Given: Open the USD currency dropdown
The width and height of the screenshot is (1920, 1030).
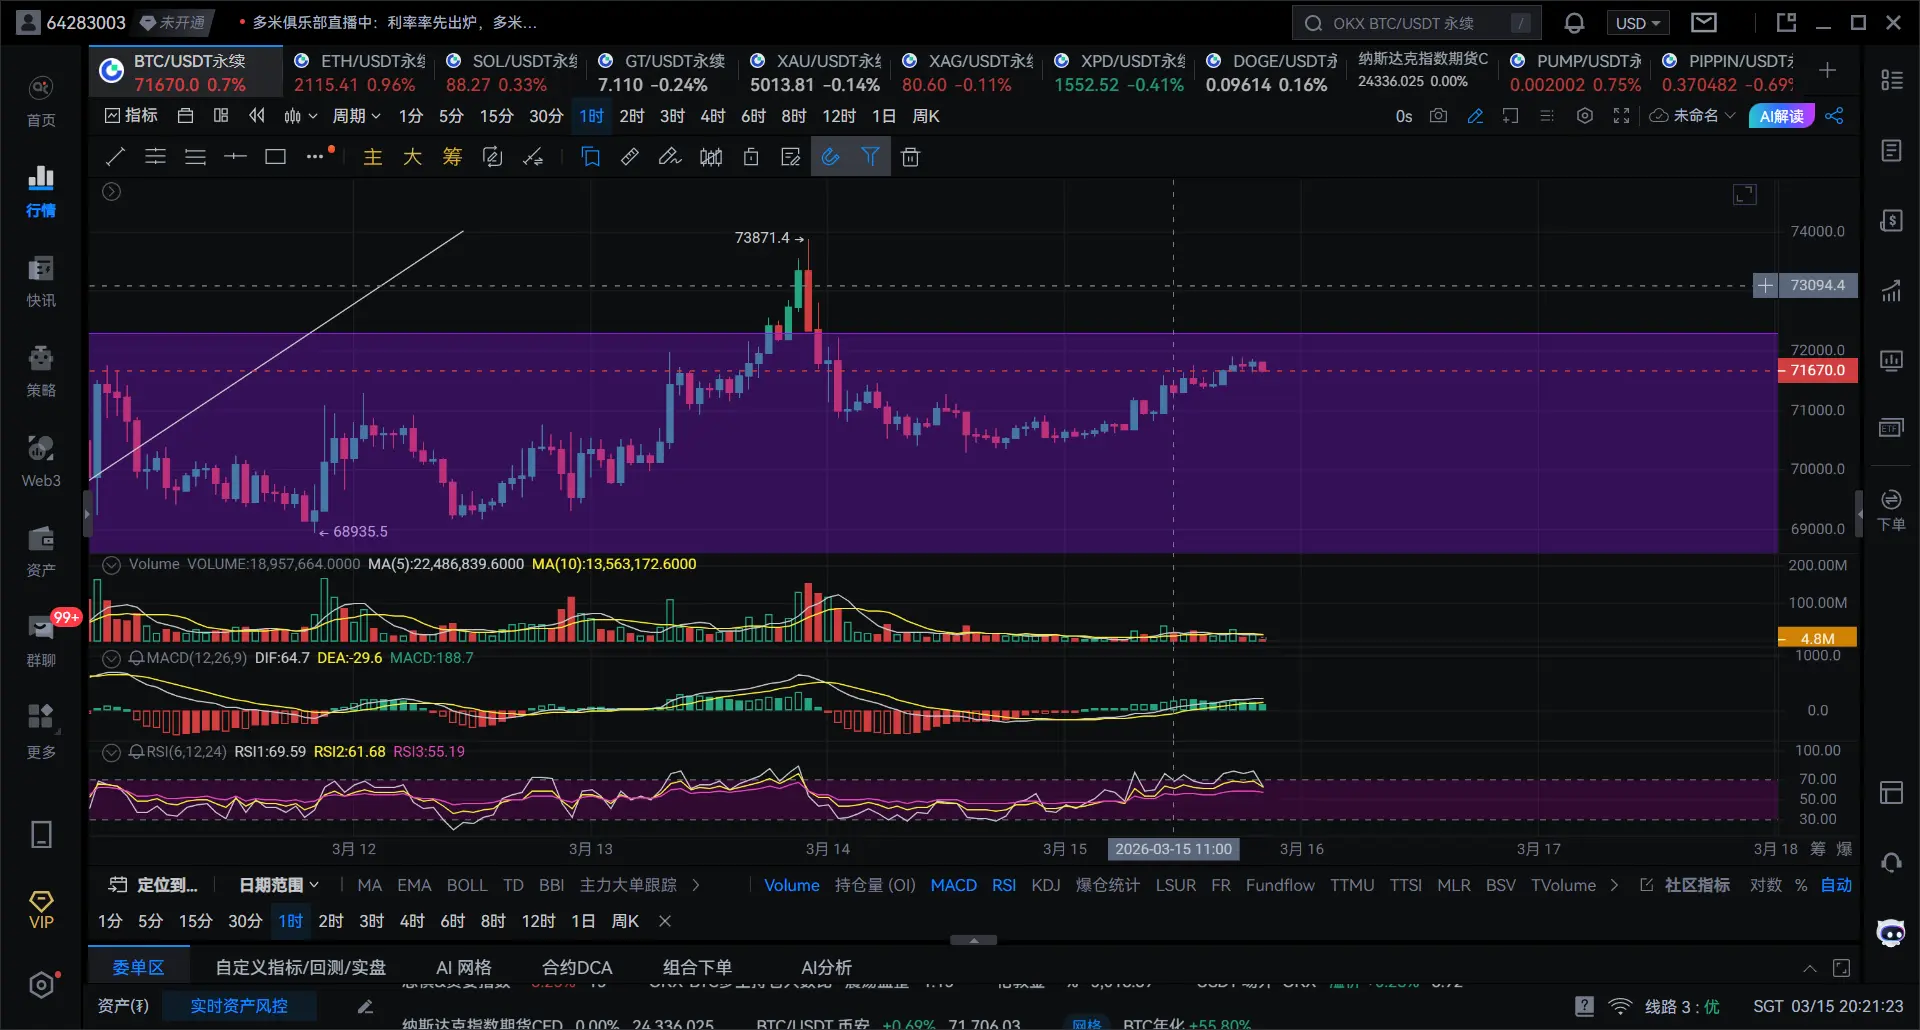Looking at the screenshot, I should click(1638, 23).
